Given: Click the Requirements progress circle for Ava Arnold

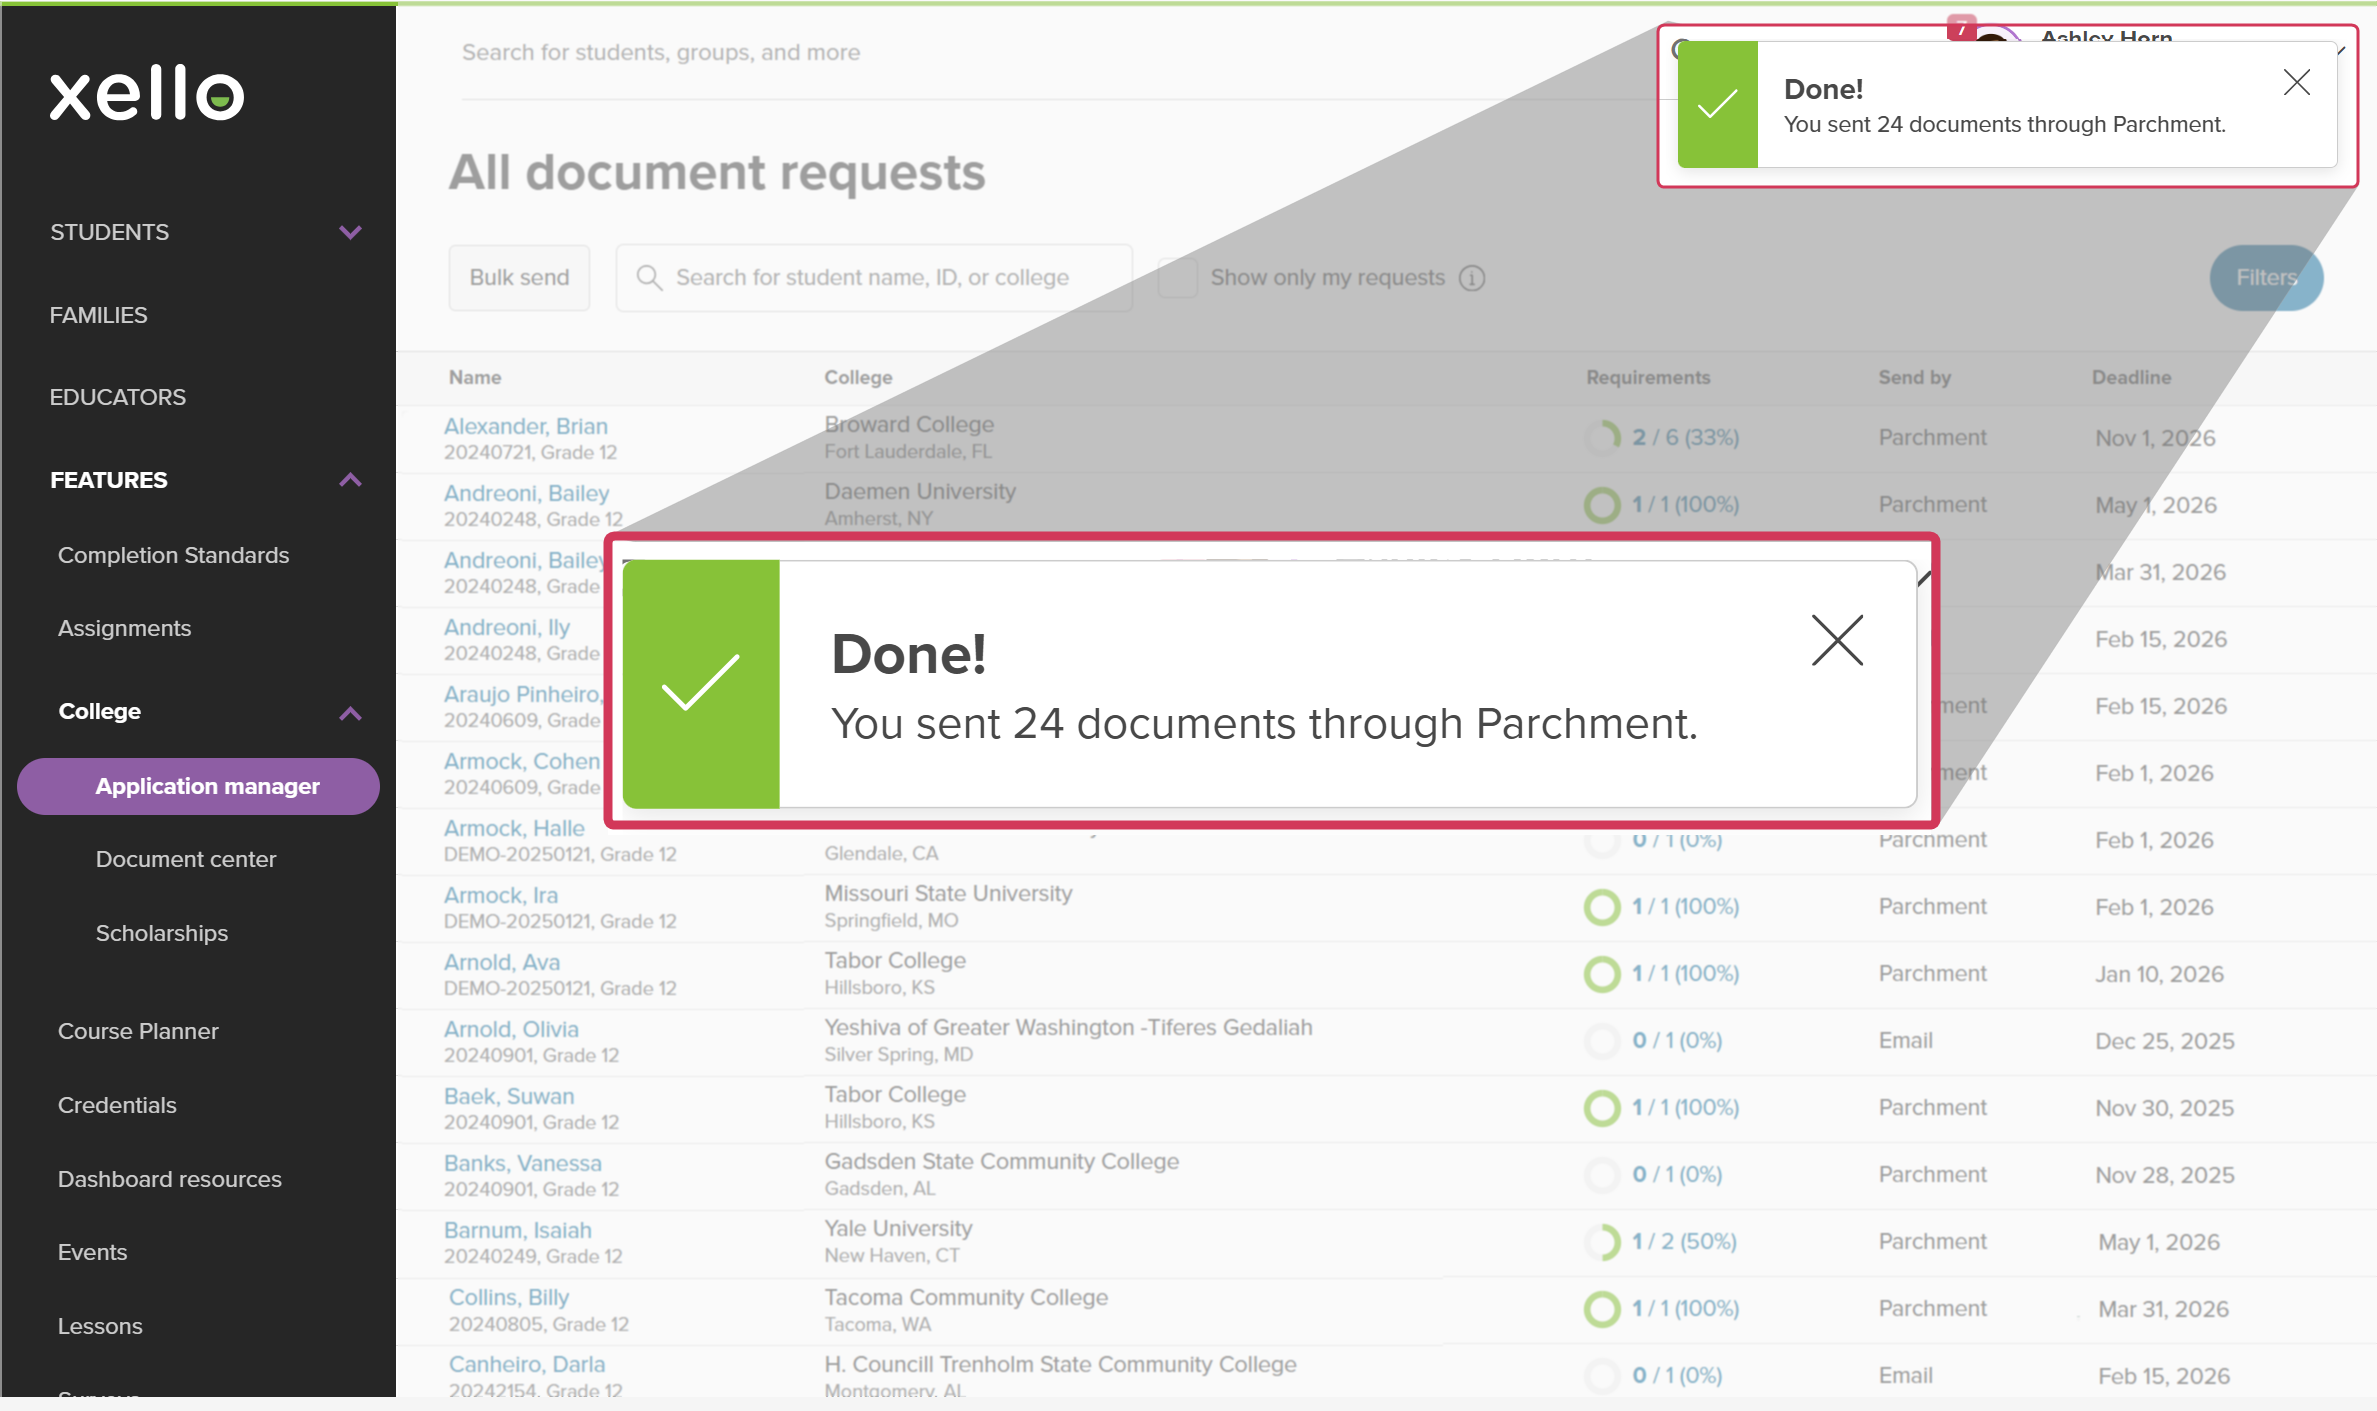Looking at the screenshot, I should click(x=1602, y=973).
